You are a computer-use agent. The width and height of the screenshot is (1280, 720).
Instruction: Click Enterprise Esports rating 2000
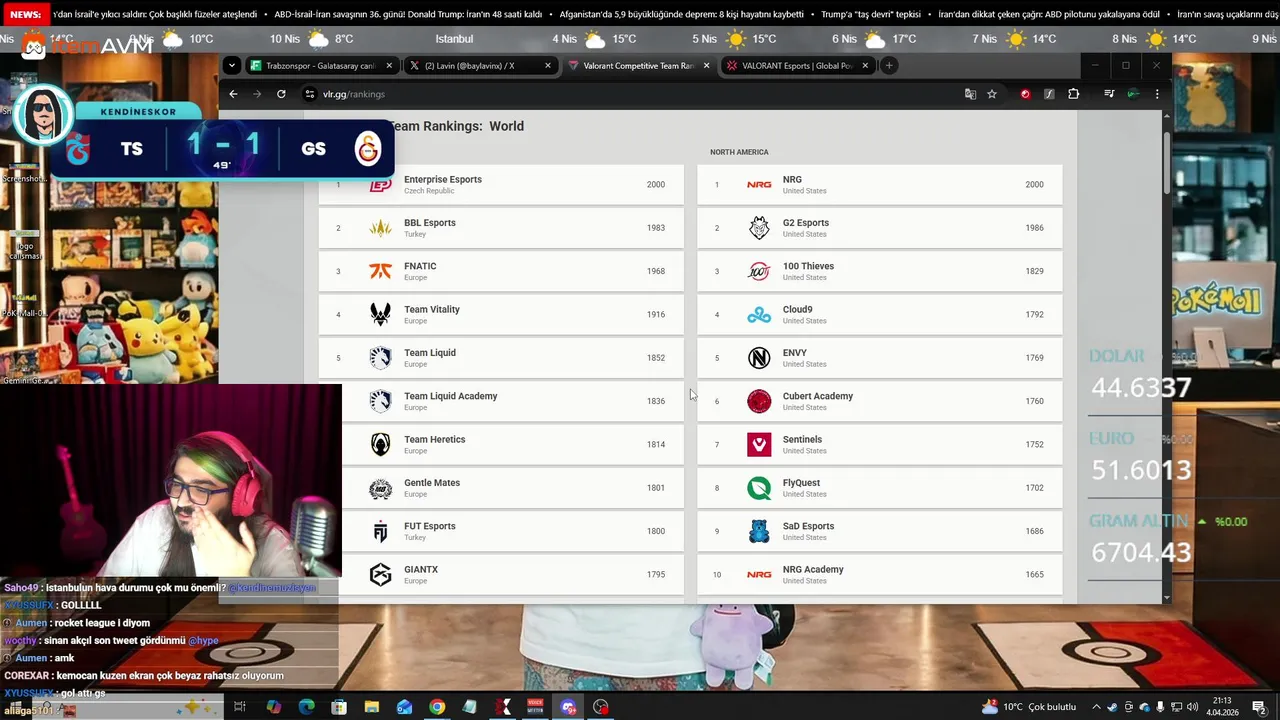coord(655,184)
